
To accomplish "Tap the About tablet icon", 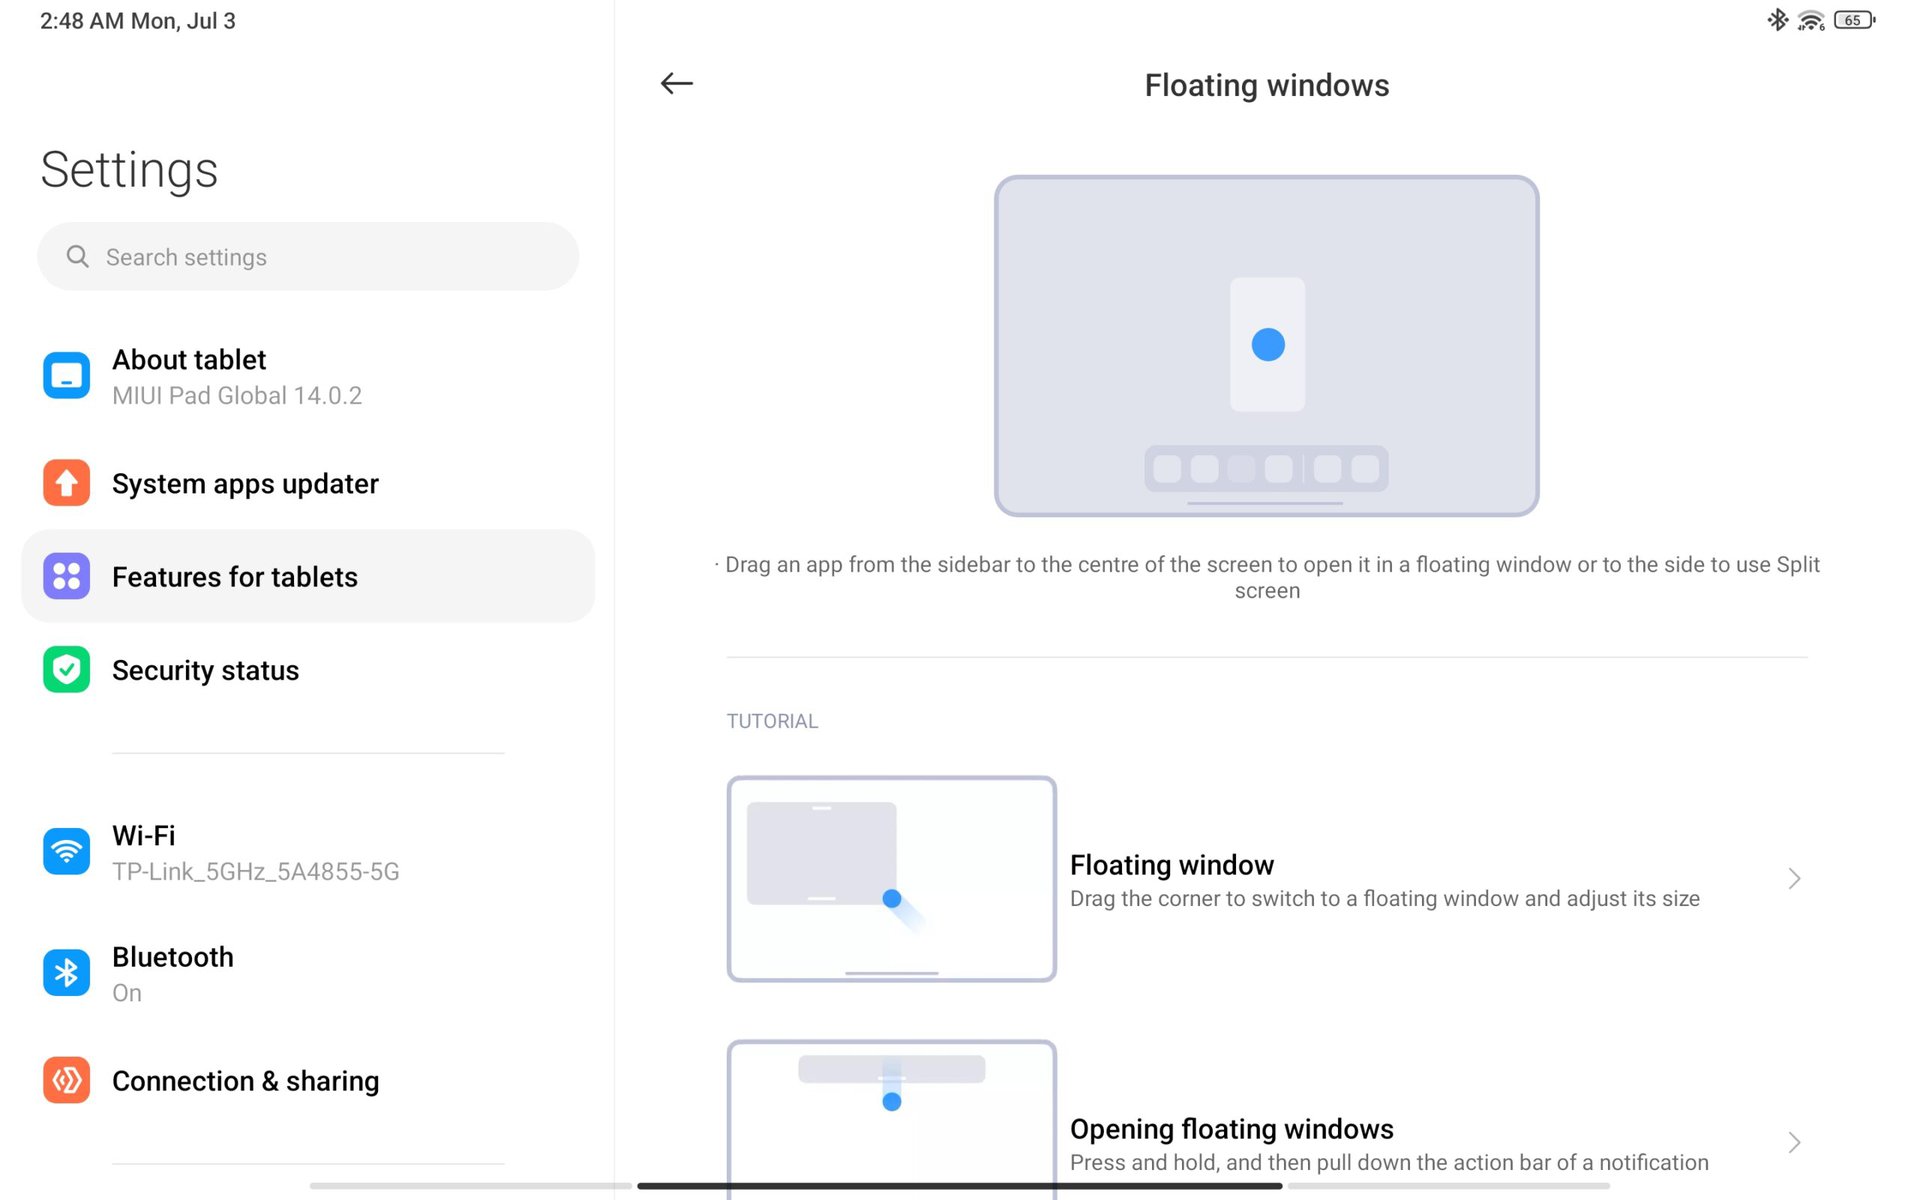I will (x=66, y=376).
